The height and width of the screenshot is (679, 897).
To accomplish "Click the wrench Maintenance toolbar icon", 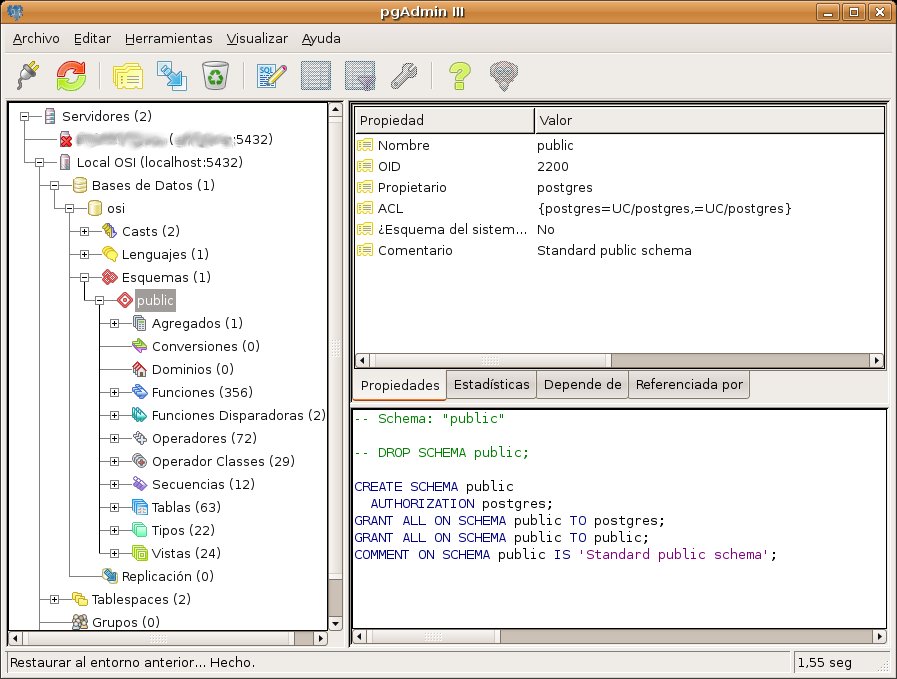I will coord(402,75).
